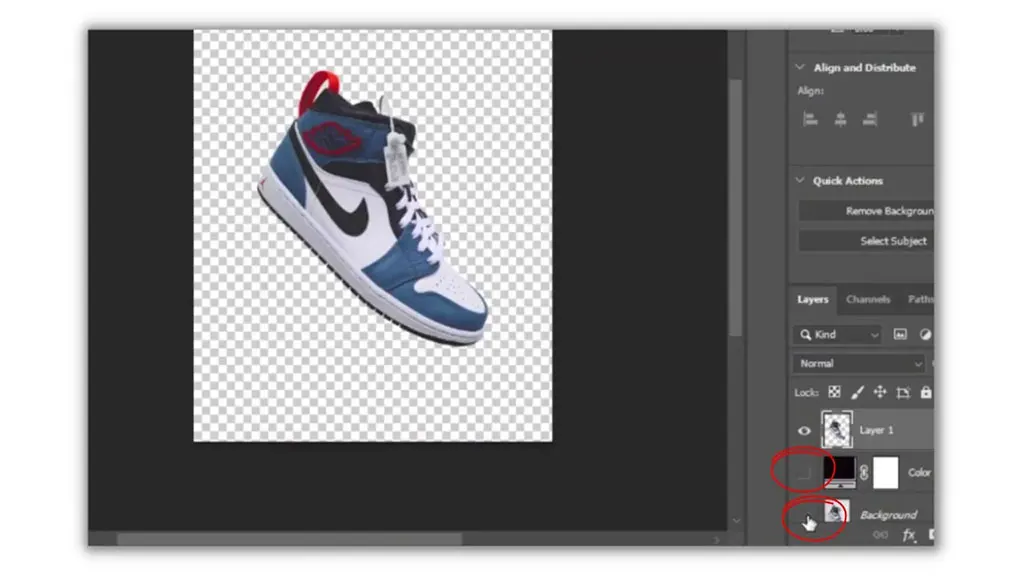Lock image pixels brush icon
1024x576 pixels.
coord(857,392)
